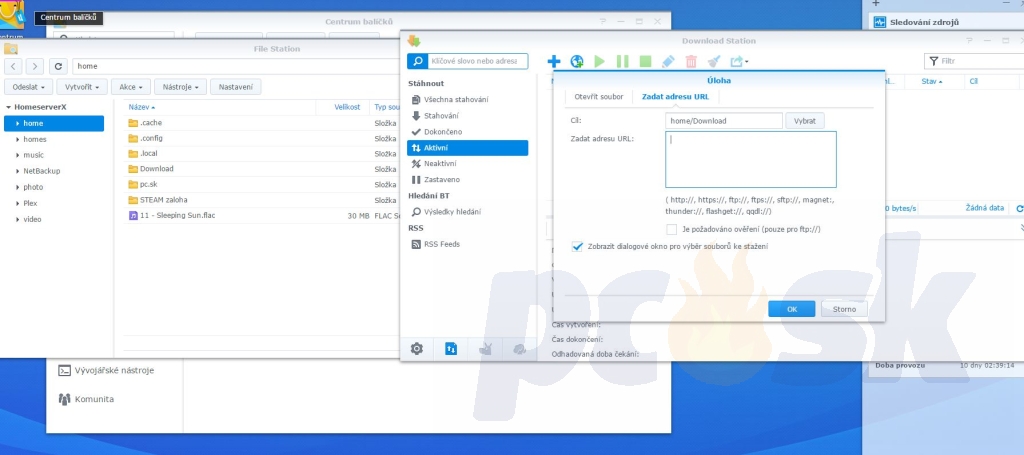Cancel the task with Storno

point(844,309)
